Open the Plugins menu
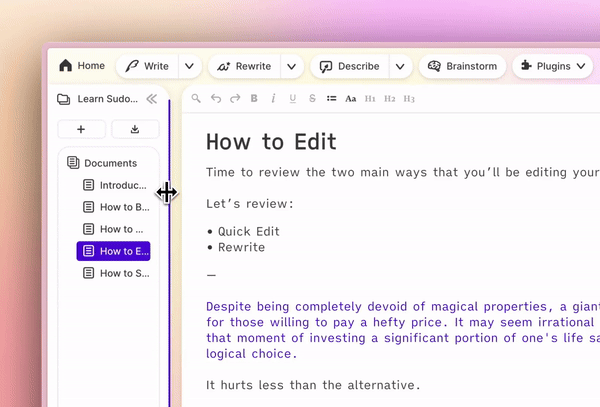Screen dimensions: 600x407 [x=553, y=66]
